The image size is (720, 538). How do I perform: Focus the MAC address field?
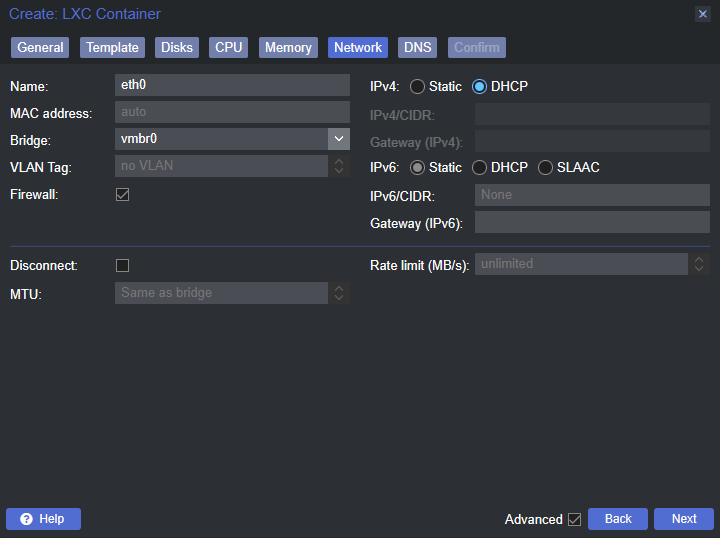click(232, 112)
